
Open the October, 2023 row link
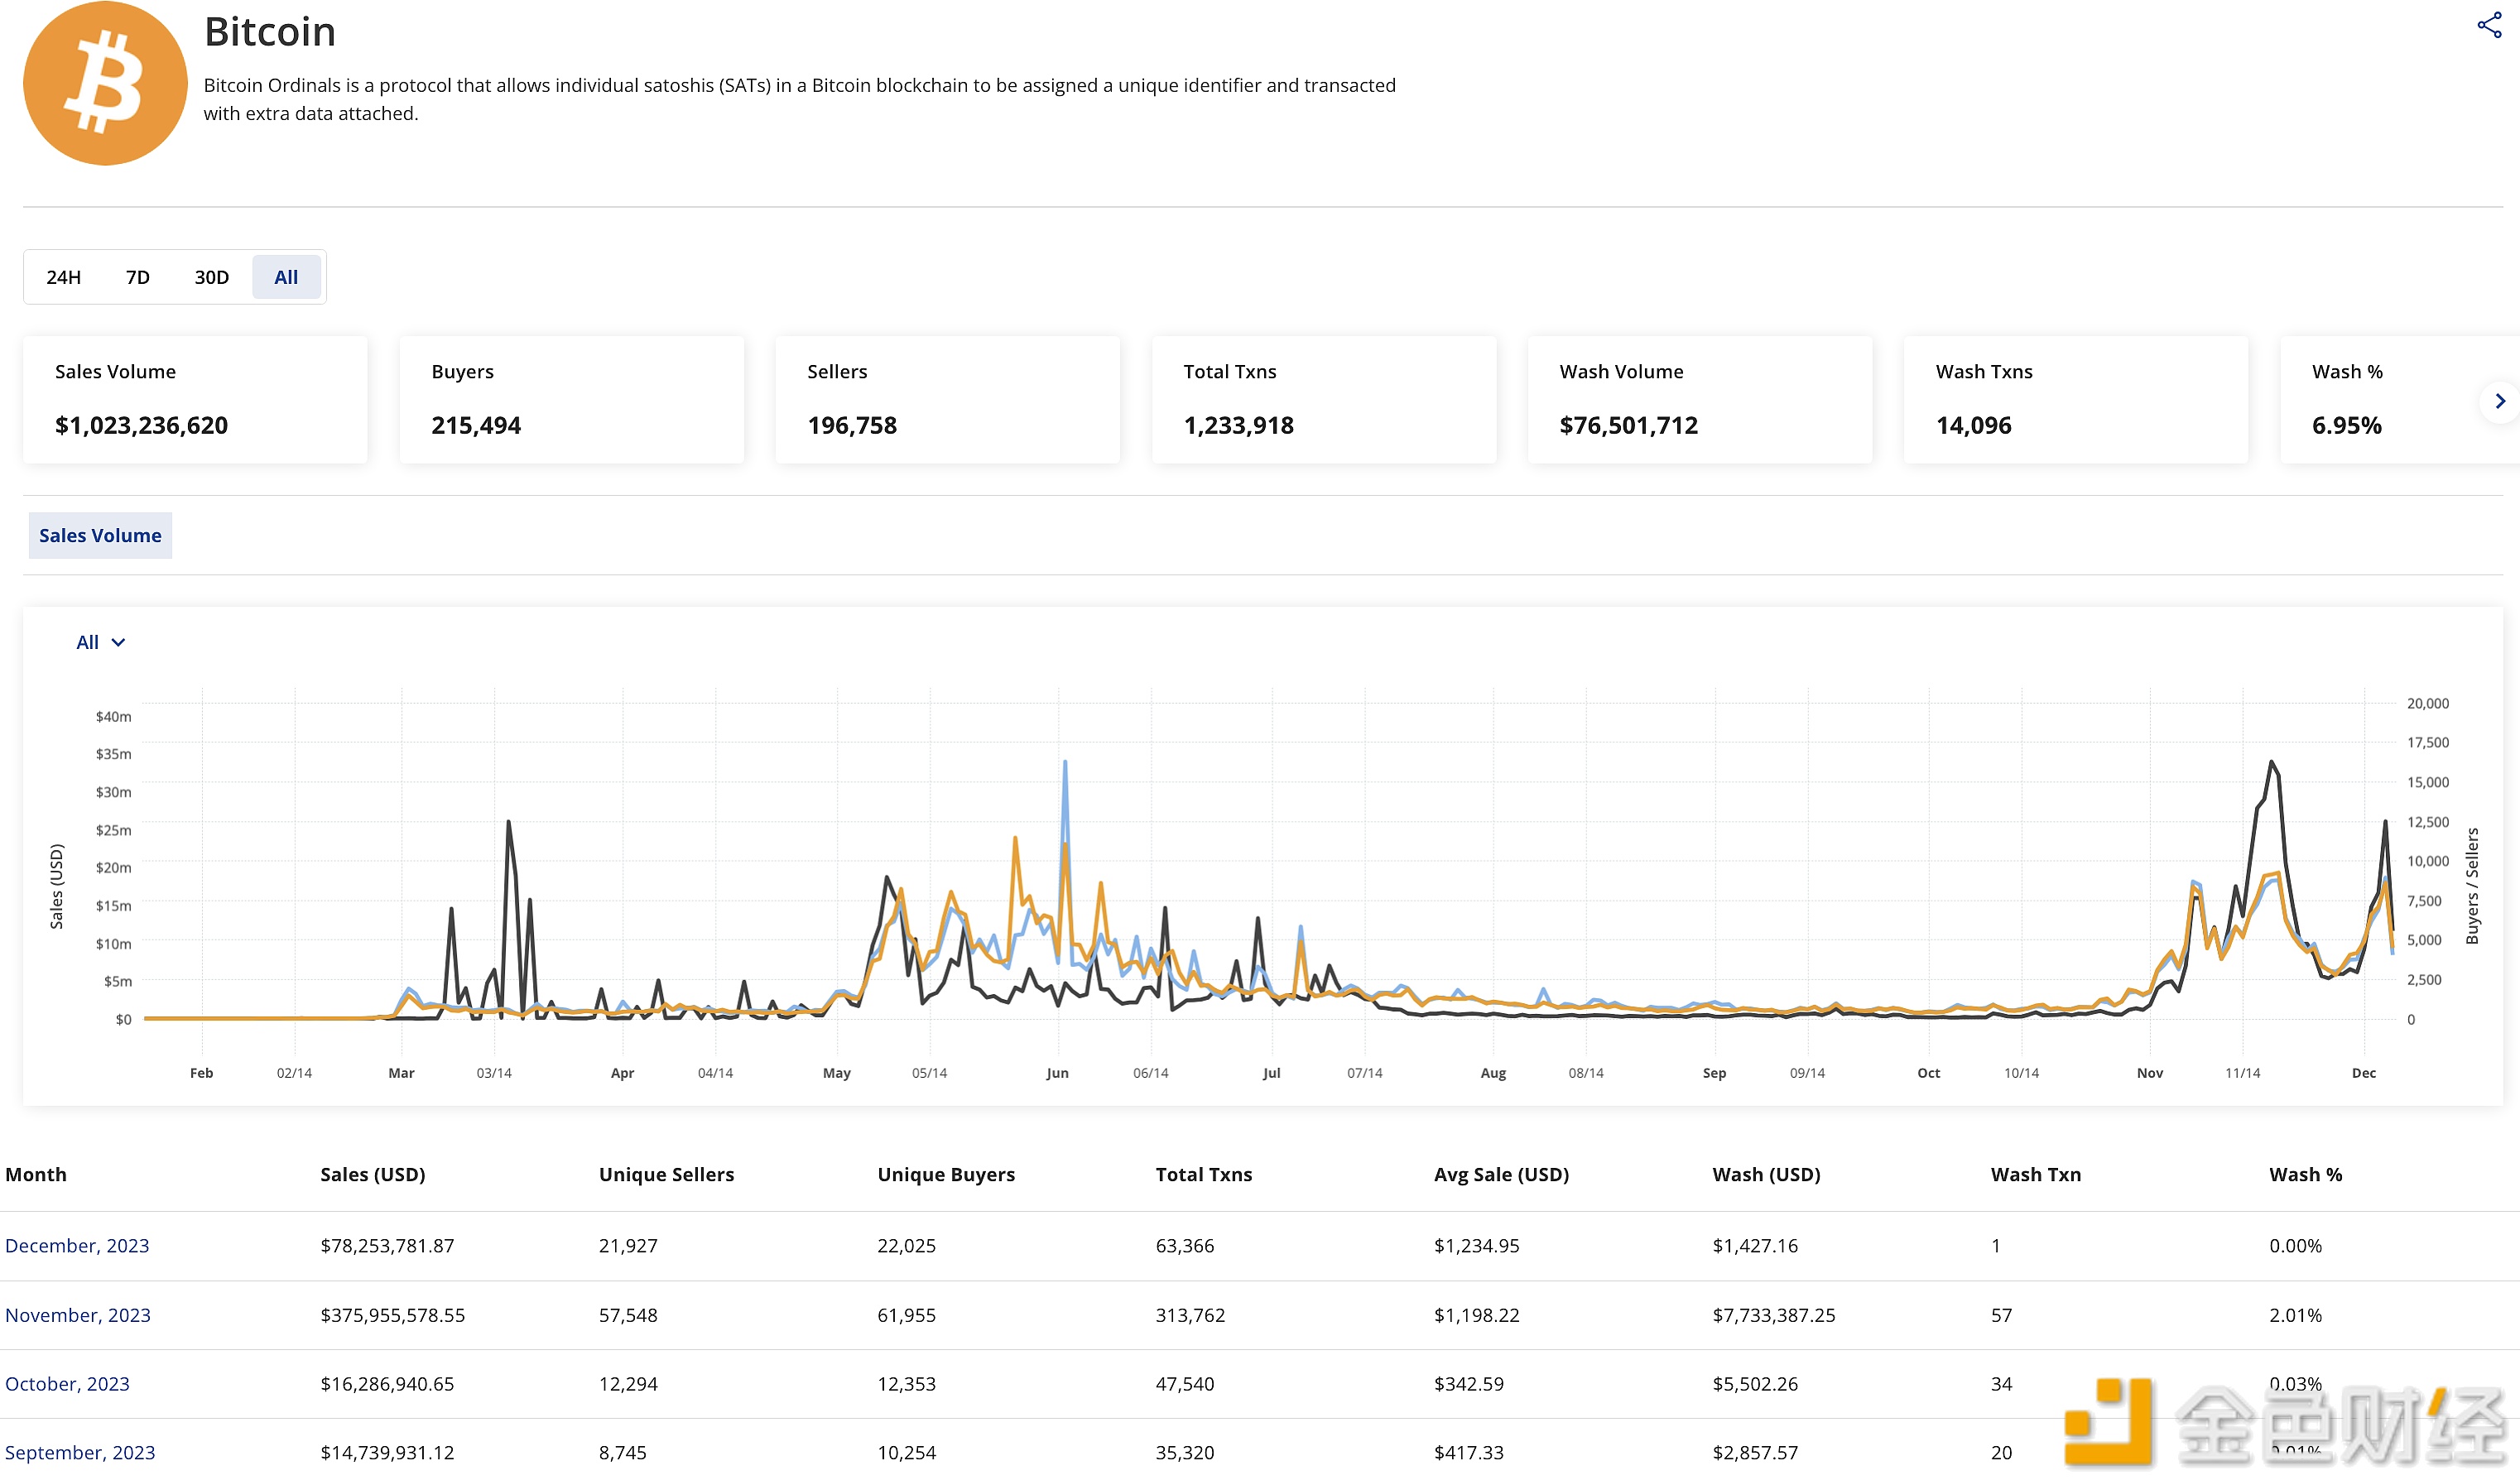[67, 1384]
